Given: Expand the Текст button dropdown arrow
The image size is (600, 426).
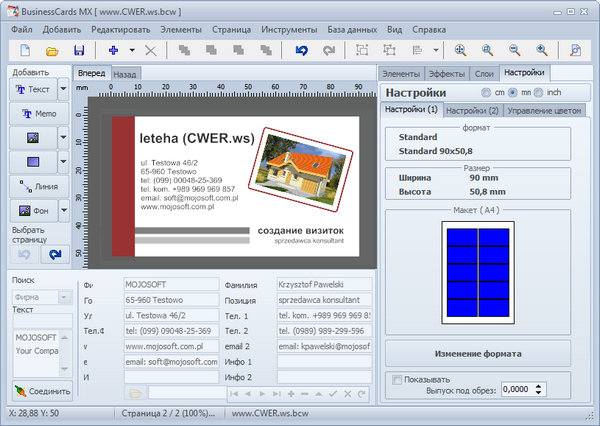Looking at the screenshot, I should pyautogui.click(x=63, y=89).
